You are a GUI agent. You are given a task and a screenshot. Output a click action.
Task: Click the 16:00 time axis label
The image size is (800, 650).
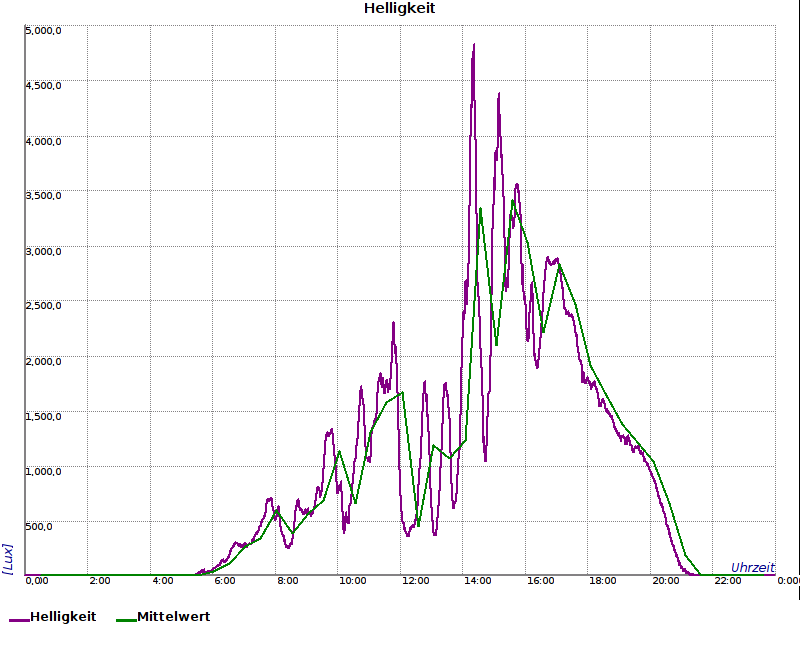point(540,581)
